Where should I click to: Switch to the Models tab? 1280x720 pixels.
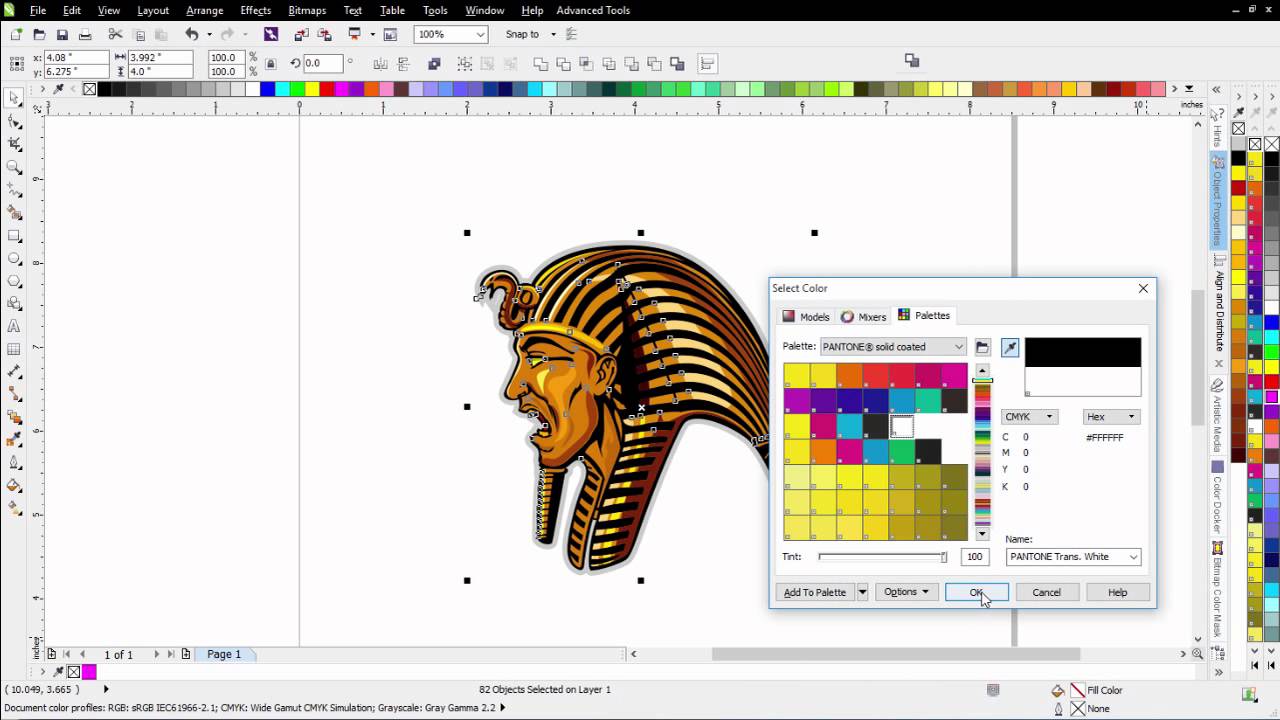coord(806,316)
